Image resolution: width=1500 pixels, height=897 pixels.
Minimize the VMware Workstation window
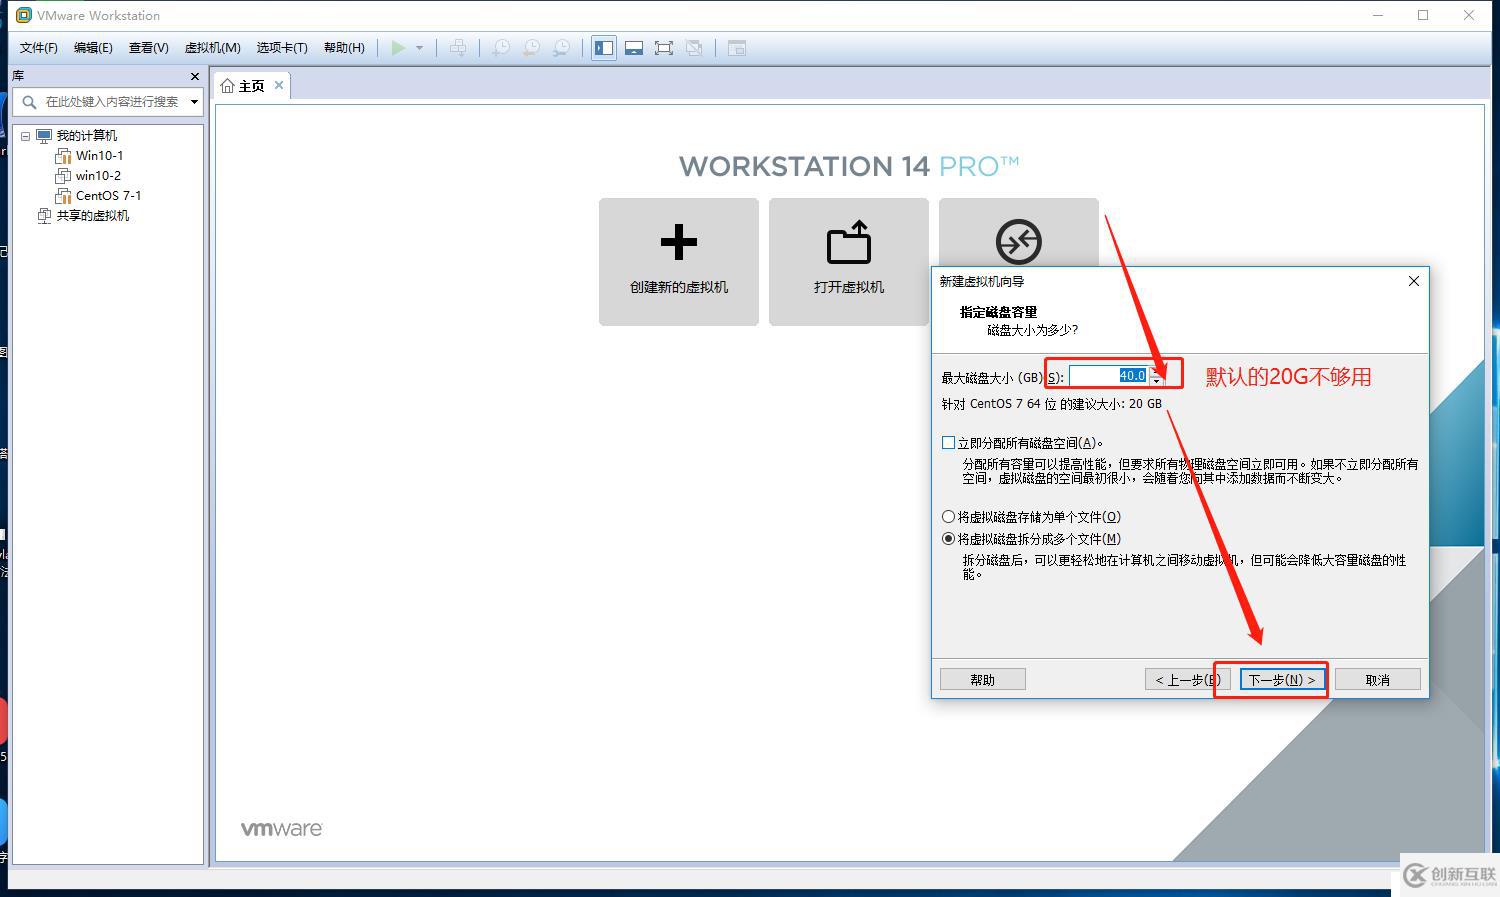[1378, 15]
